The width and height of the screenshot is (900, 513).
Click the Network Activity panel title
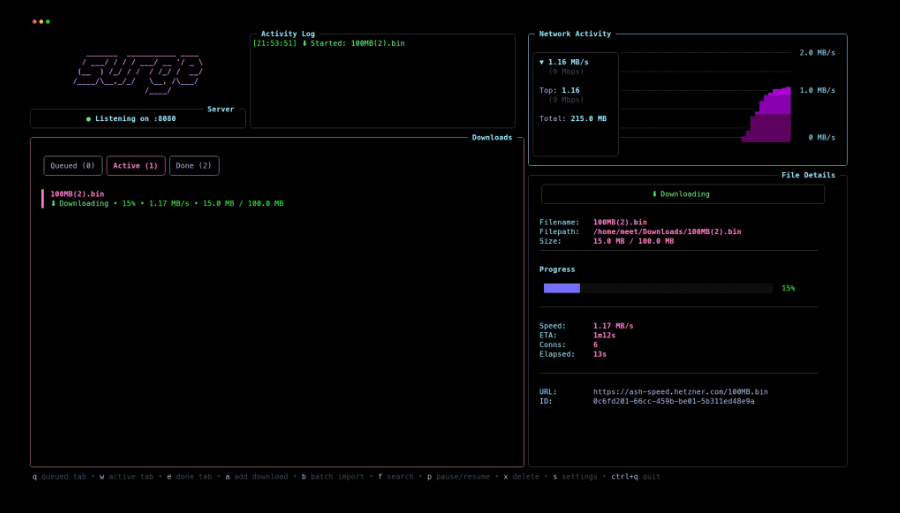[x=575, y=34]
